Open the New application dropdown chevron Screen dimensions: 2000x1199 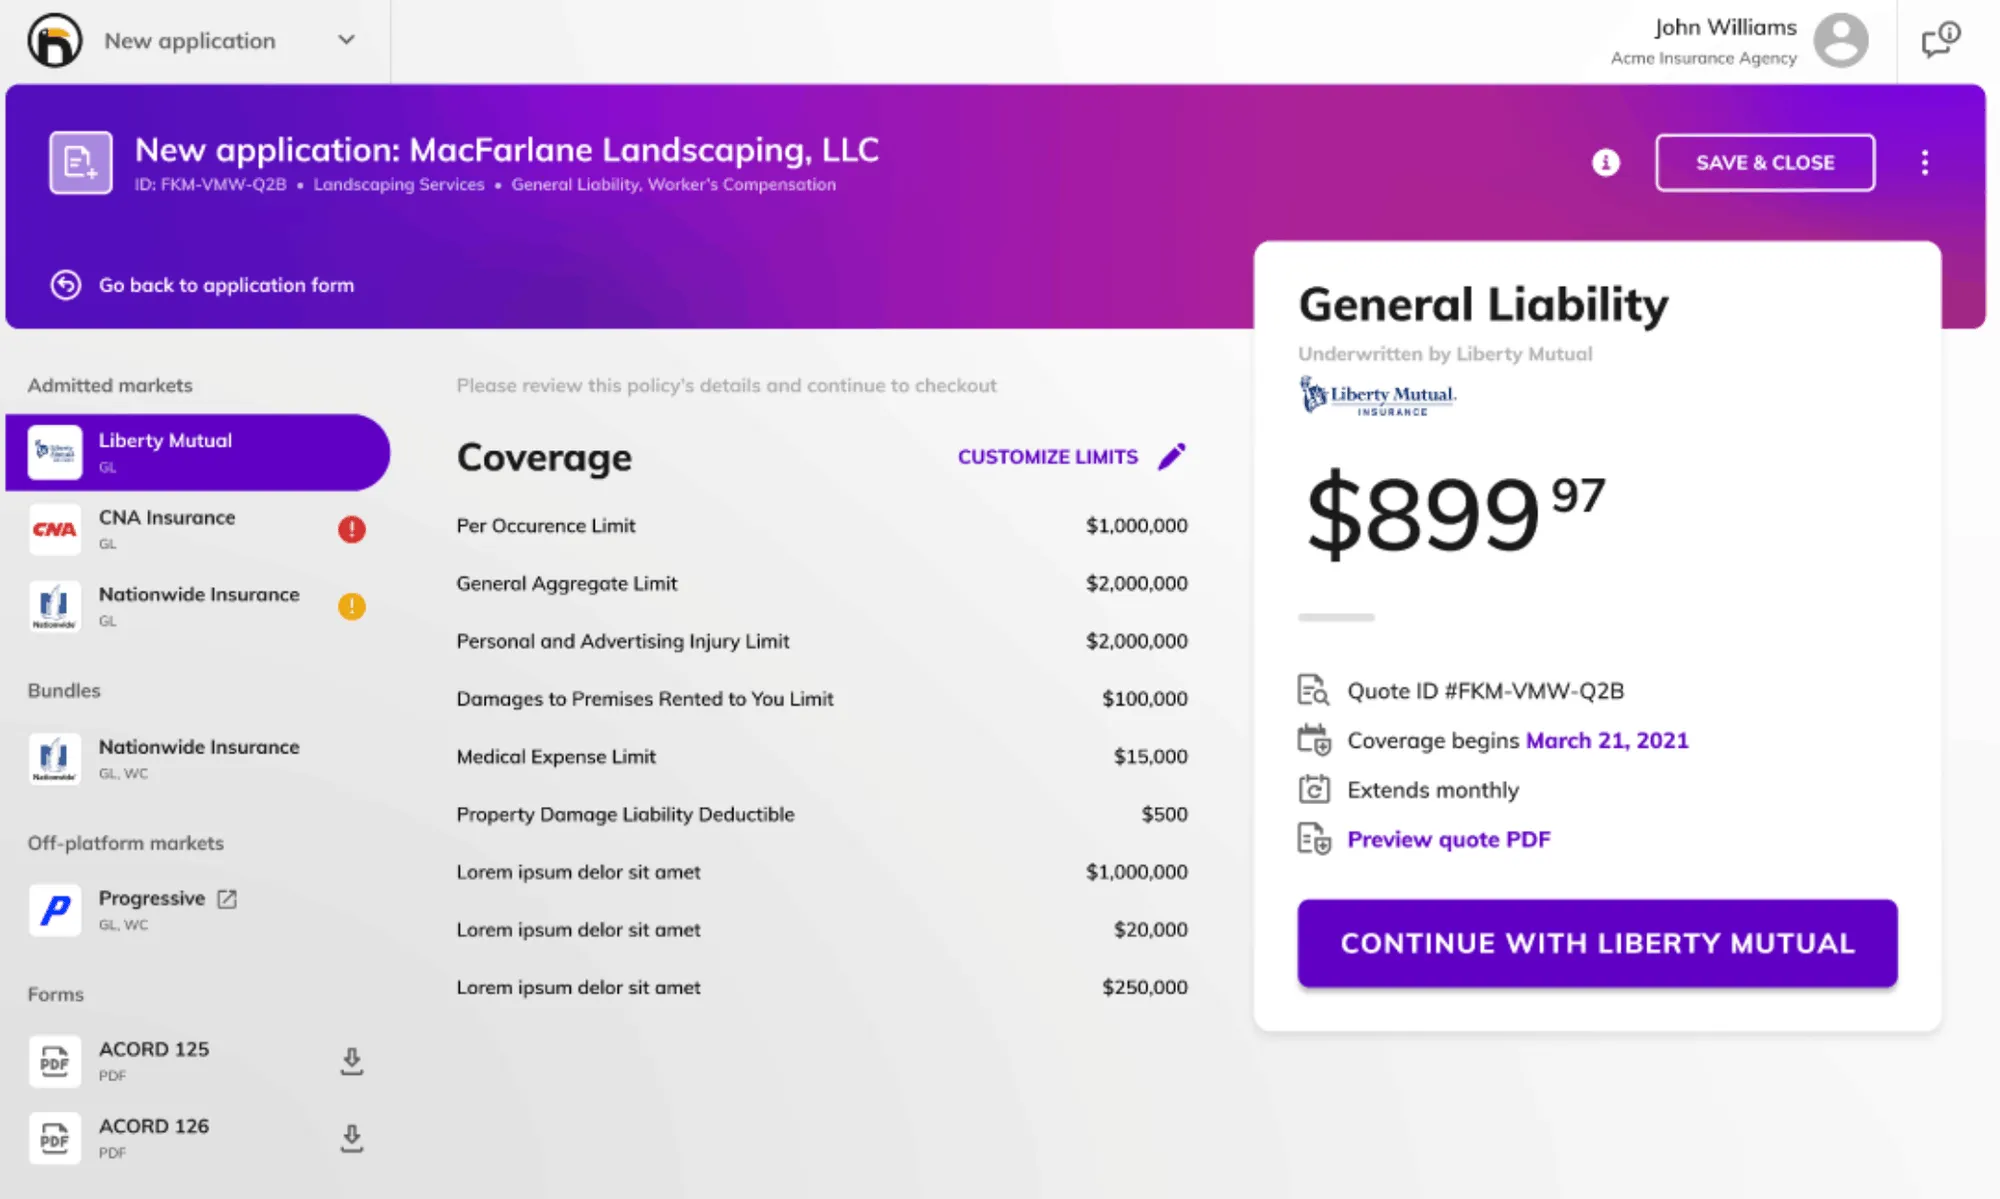346,40
